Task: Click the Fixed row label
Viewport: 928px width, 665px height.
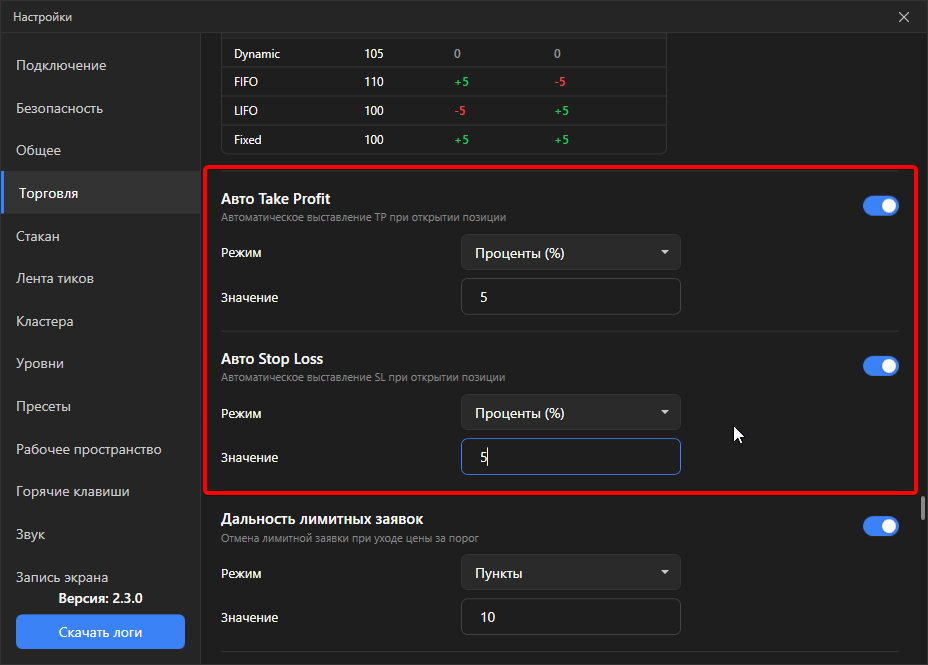Action: (x=247, y=140)
